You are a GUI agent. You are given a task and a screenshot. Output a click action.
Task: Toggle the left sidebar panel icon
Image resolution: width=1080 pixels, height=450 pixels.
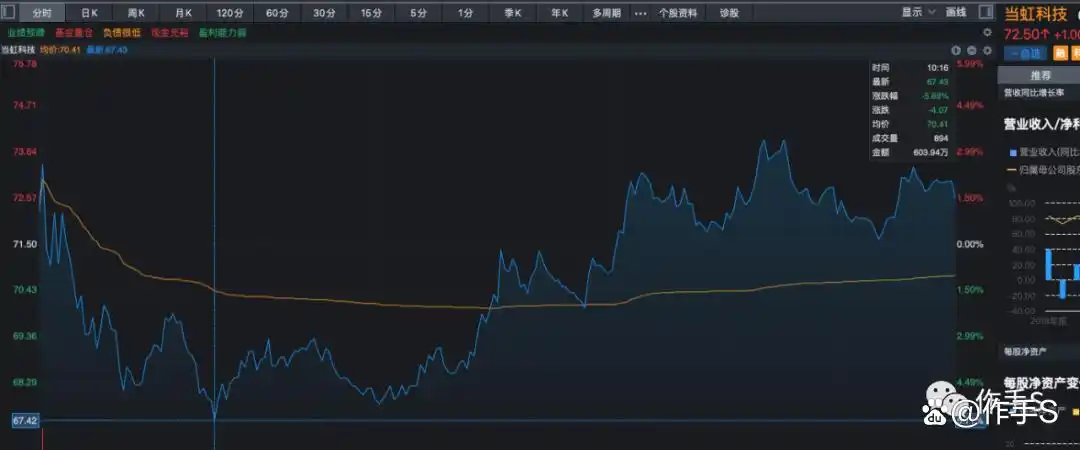point(11,13)
